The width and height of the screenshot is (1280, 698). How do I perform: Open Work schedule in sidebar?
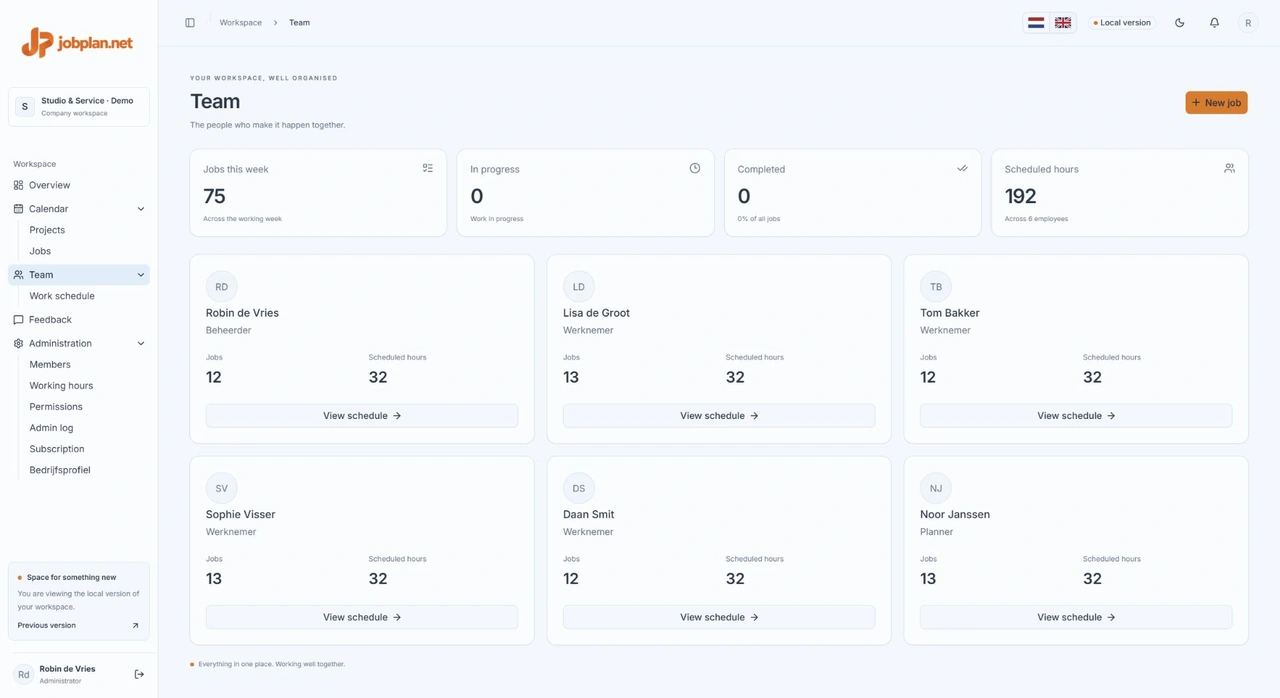tap(62, 296)
